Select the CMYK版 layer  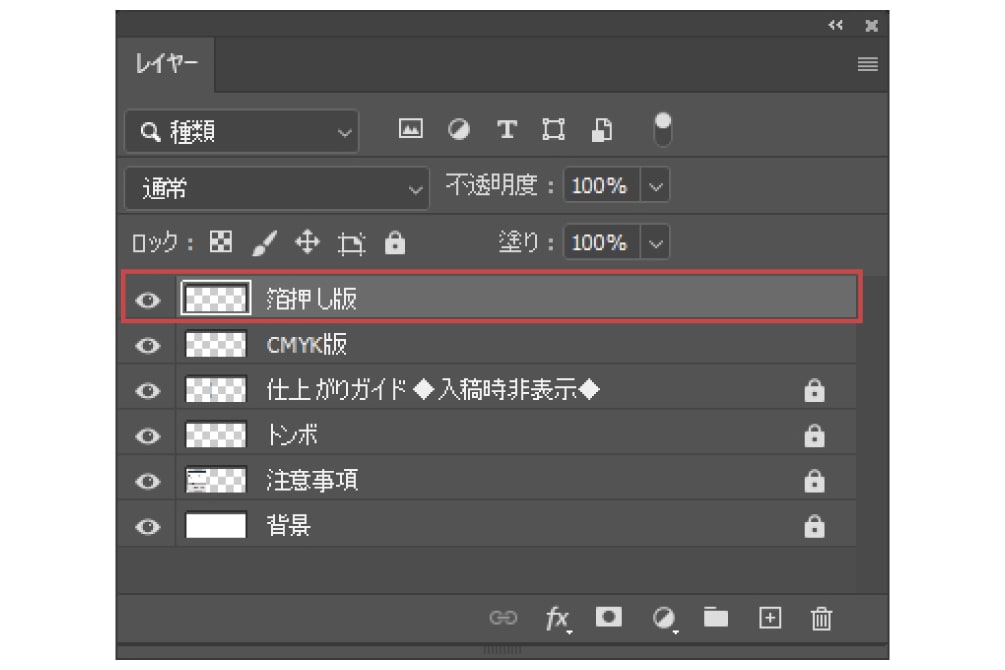pyautogui.click(x=500, y=345)
